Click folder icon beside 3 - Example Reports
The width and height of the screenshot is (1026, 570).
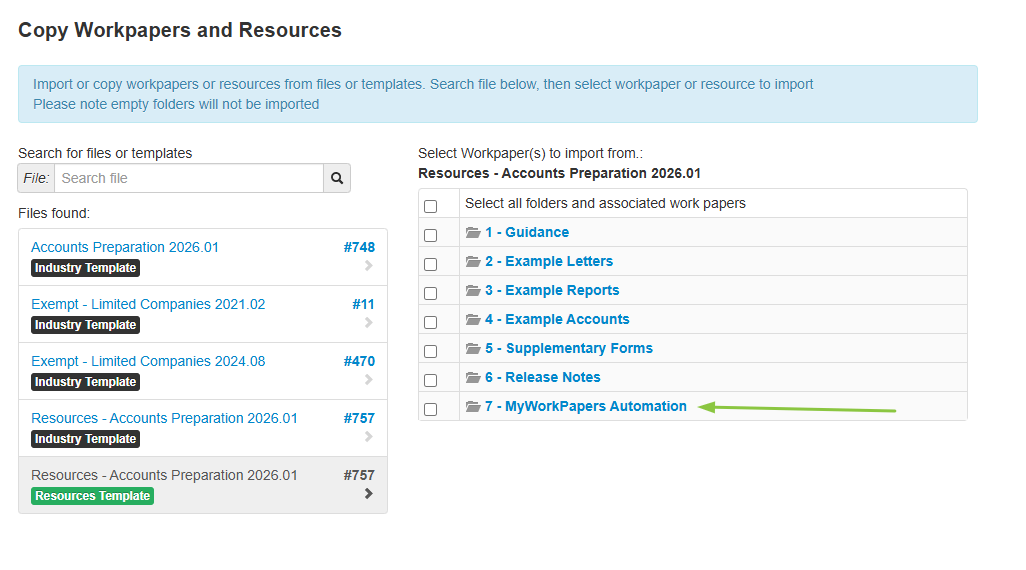pos(473,291)
